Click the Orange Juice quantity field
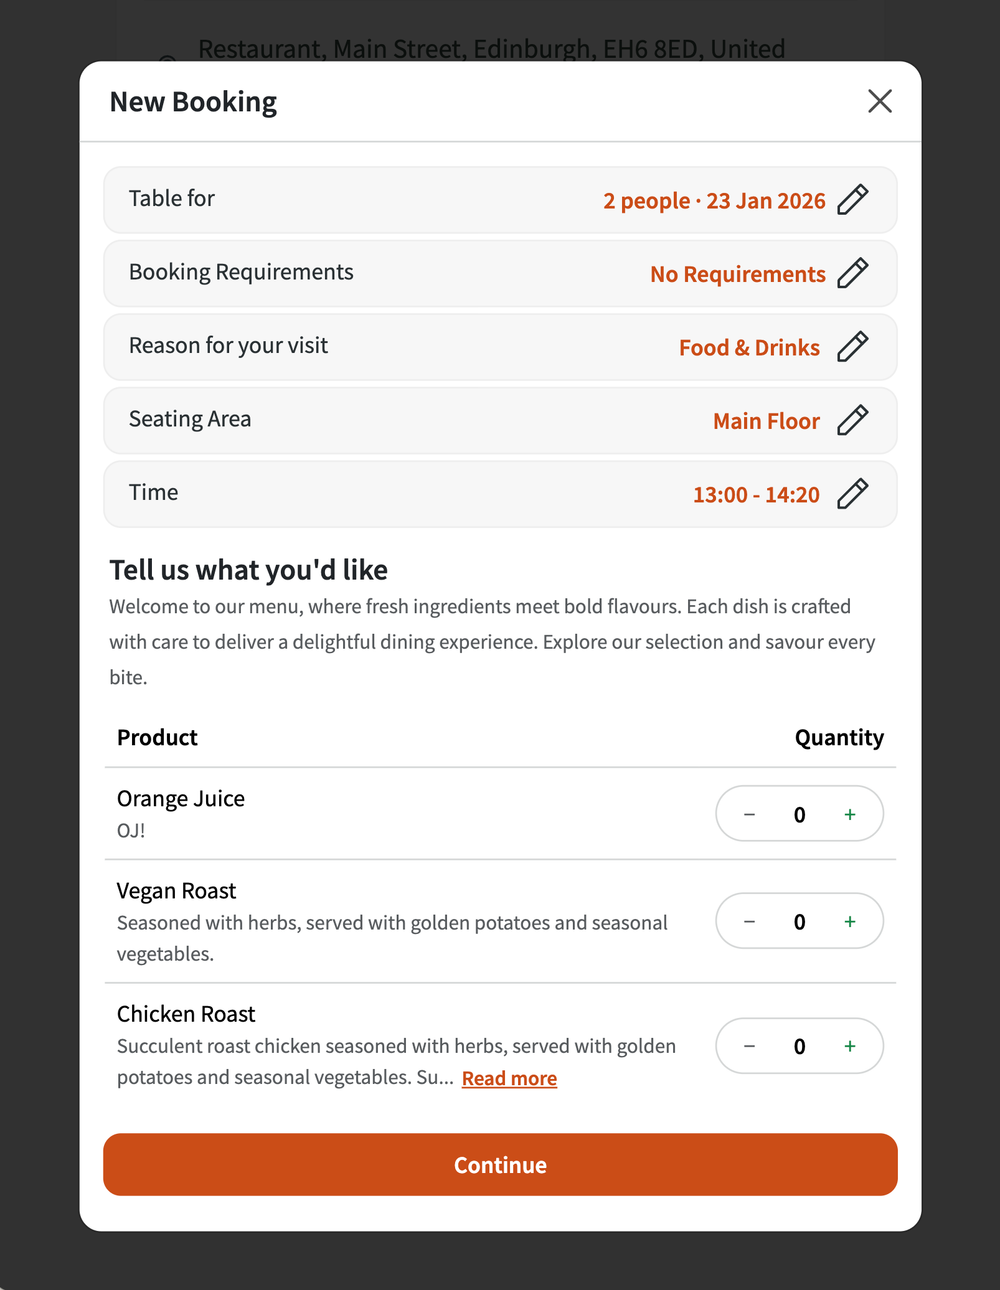 (x=799, y=814)
